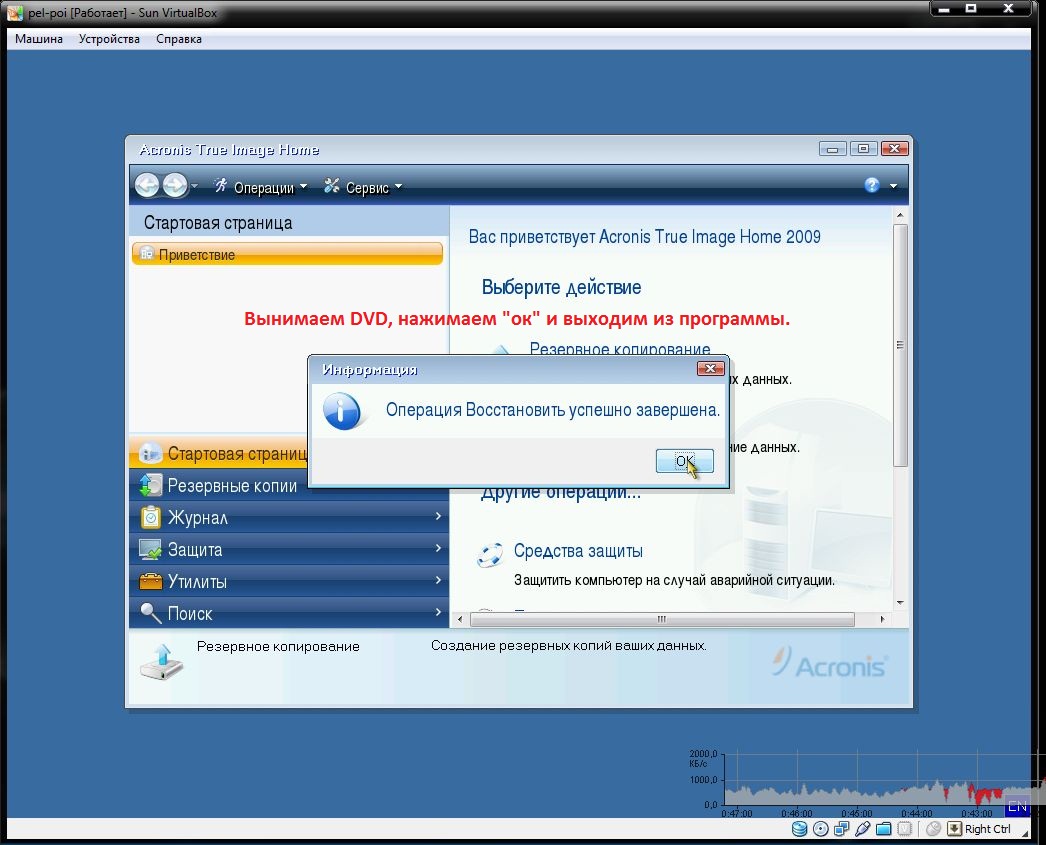Screen dimensions: 1046x845
Task: Click the forward navigation arrow in Acronis
Action: tap(175, 186)
